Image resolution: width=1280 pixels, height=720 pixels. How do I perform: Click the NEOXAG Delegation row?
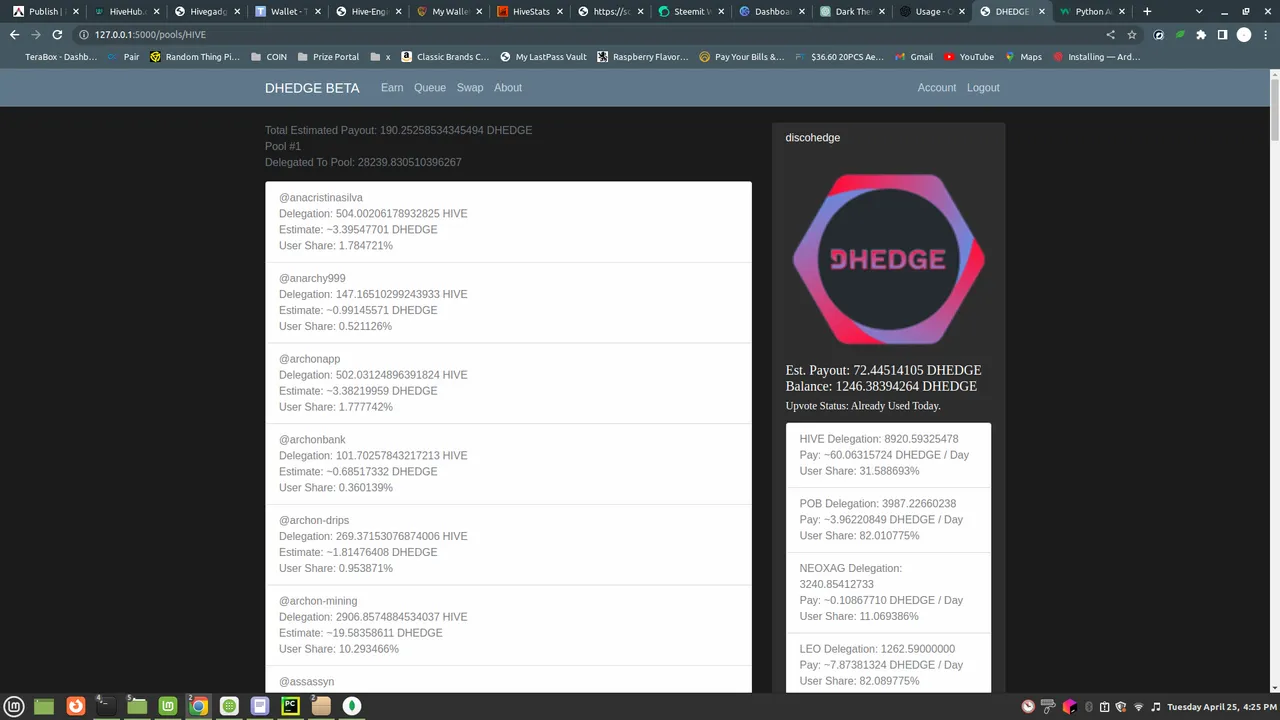coord(888,592)
